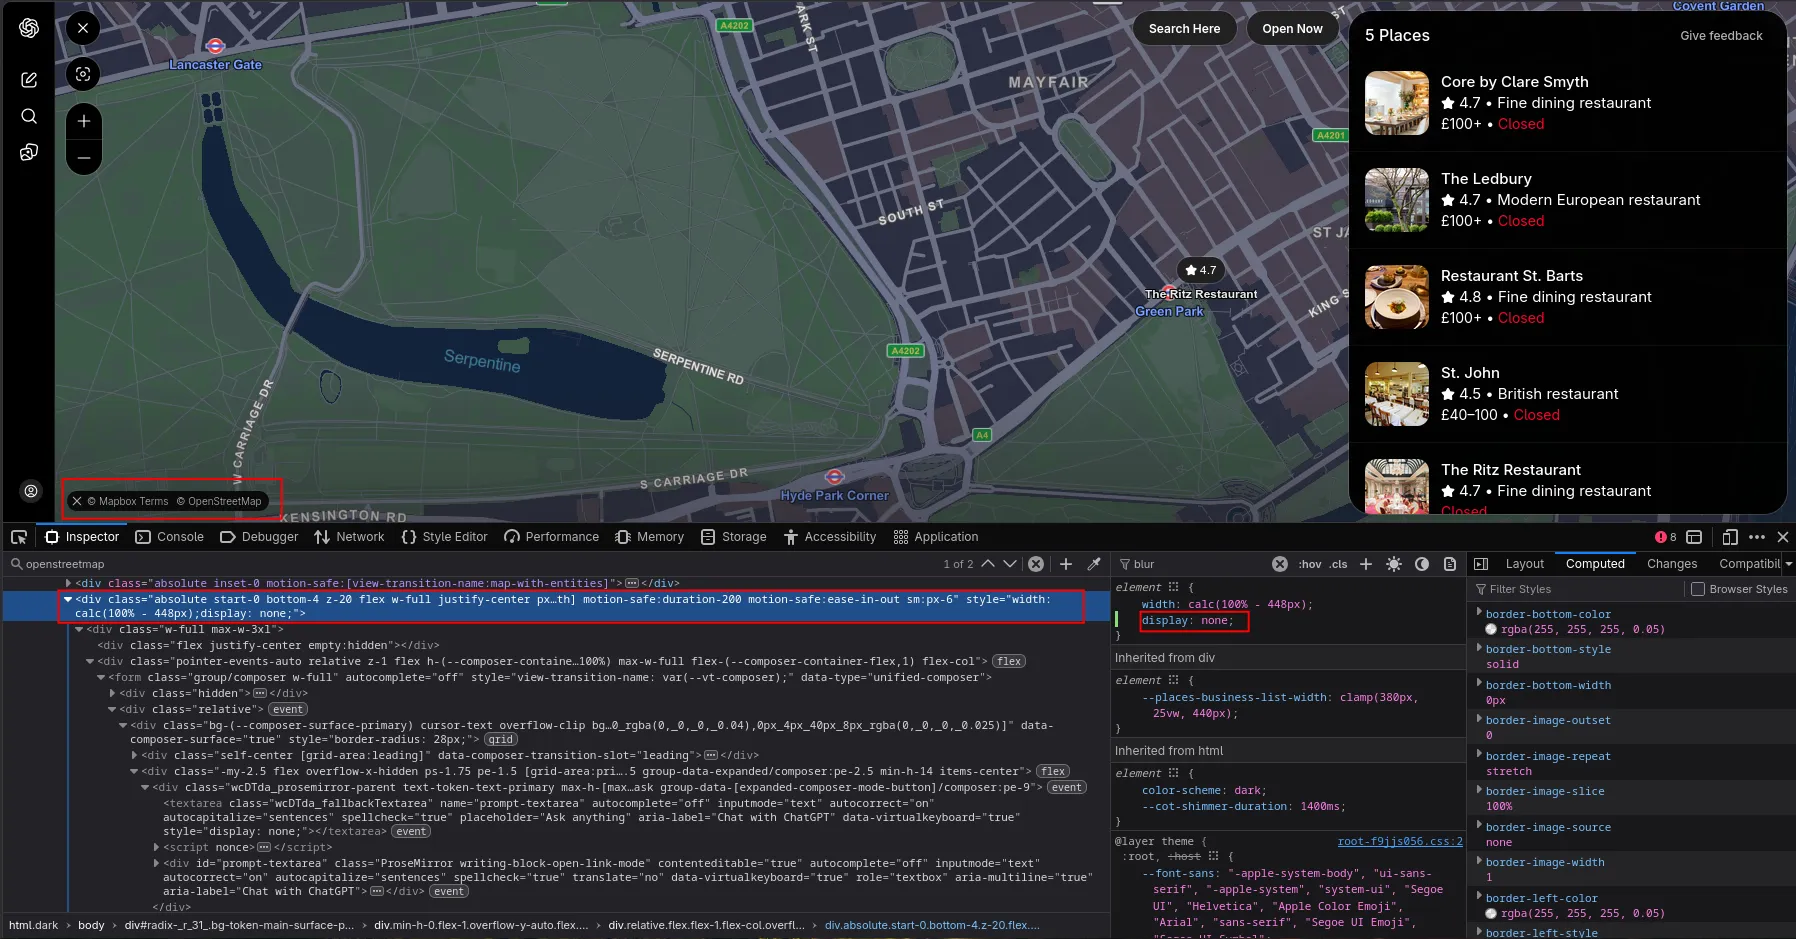The image size is (1796, 939).
Task: Collapse the selected absolute start-0 div
Action: coord(68,599)
